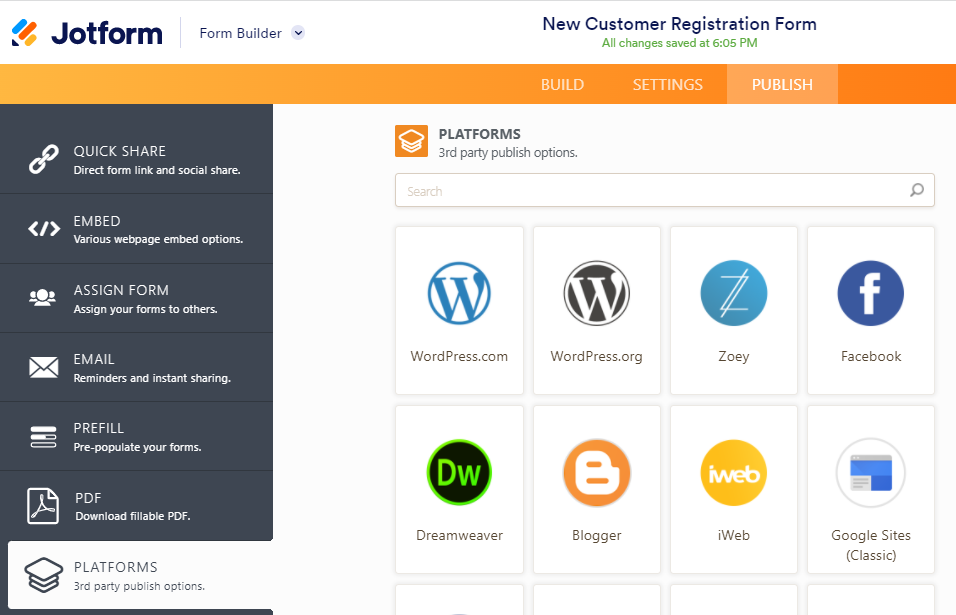This screenshot has width=956, height=615.
Task: Click the Zoey label
Action: tap(733, 357)
